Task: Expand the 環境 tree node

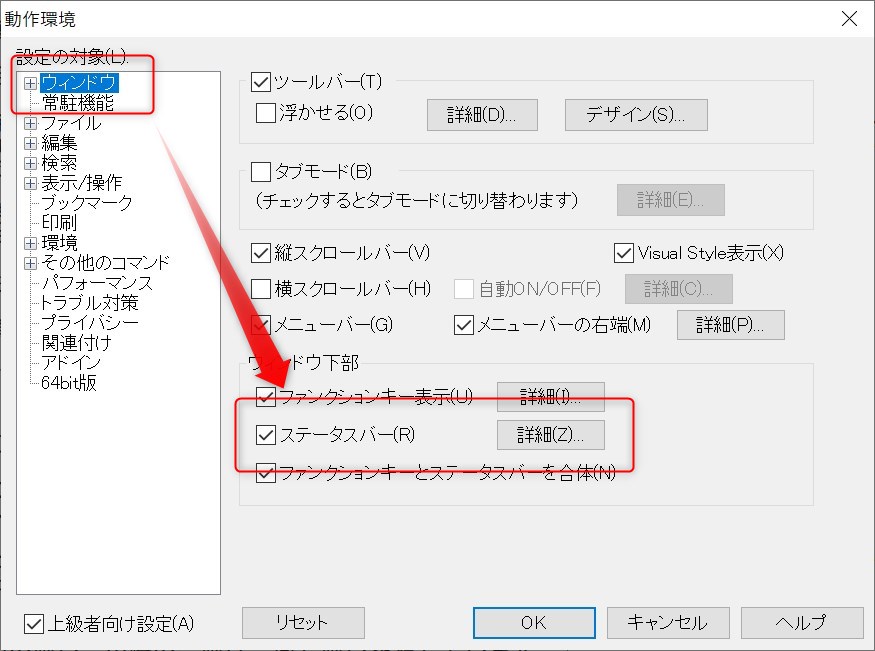Action: pyautogui.click(x=30, y=243)
